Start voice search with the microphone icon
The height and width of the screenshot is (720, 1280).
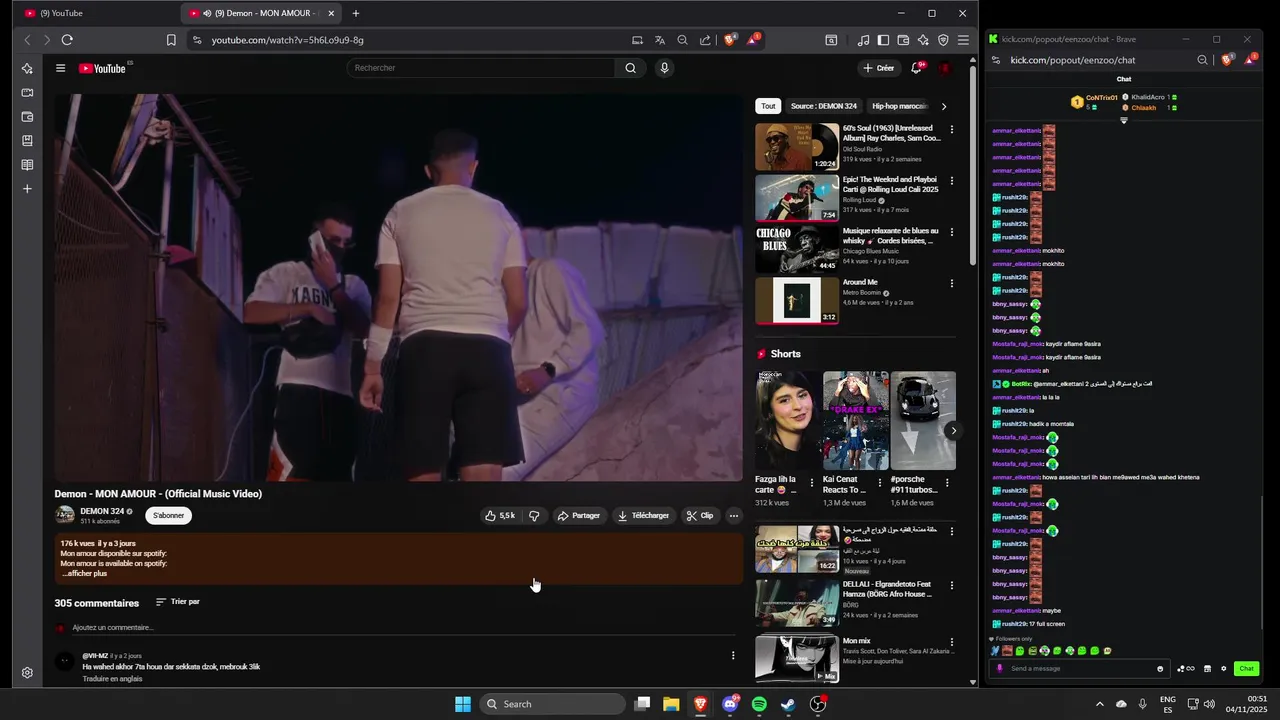(664, 68)
